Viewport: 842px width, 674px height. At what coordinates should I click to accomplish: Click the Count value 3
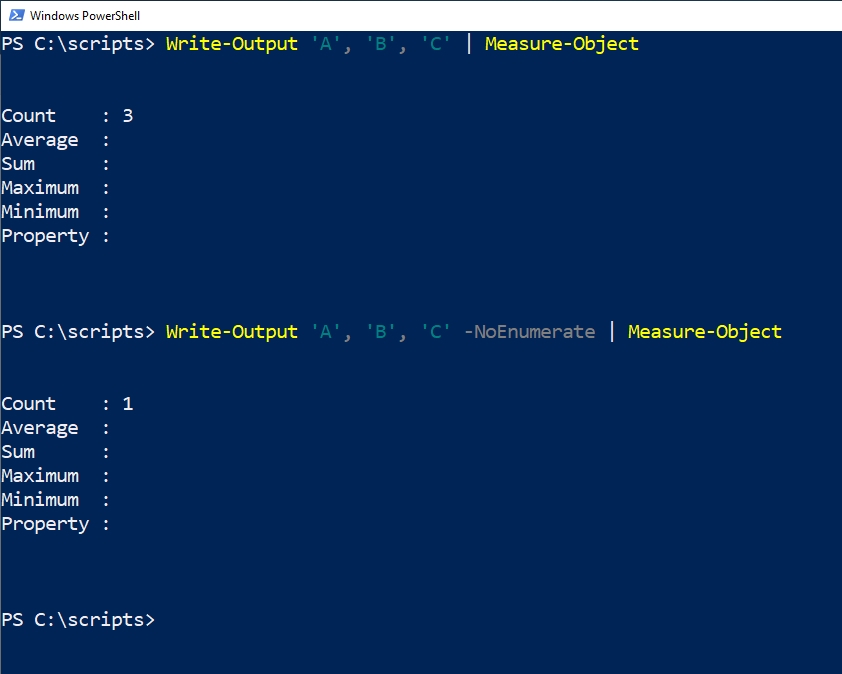pos(128,115)
